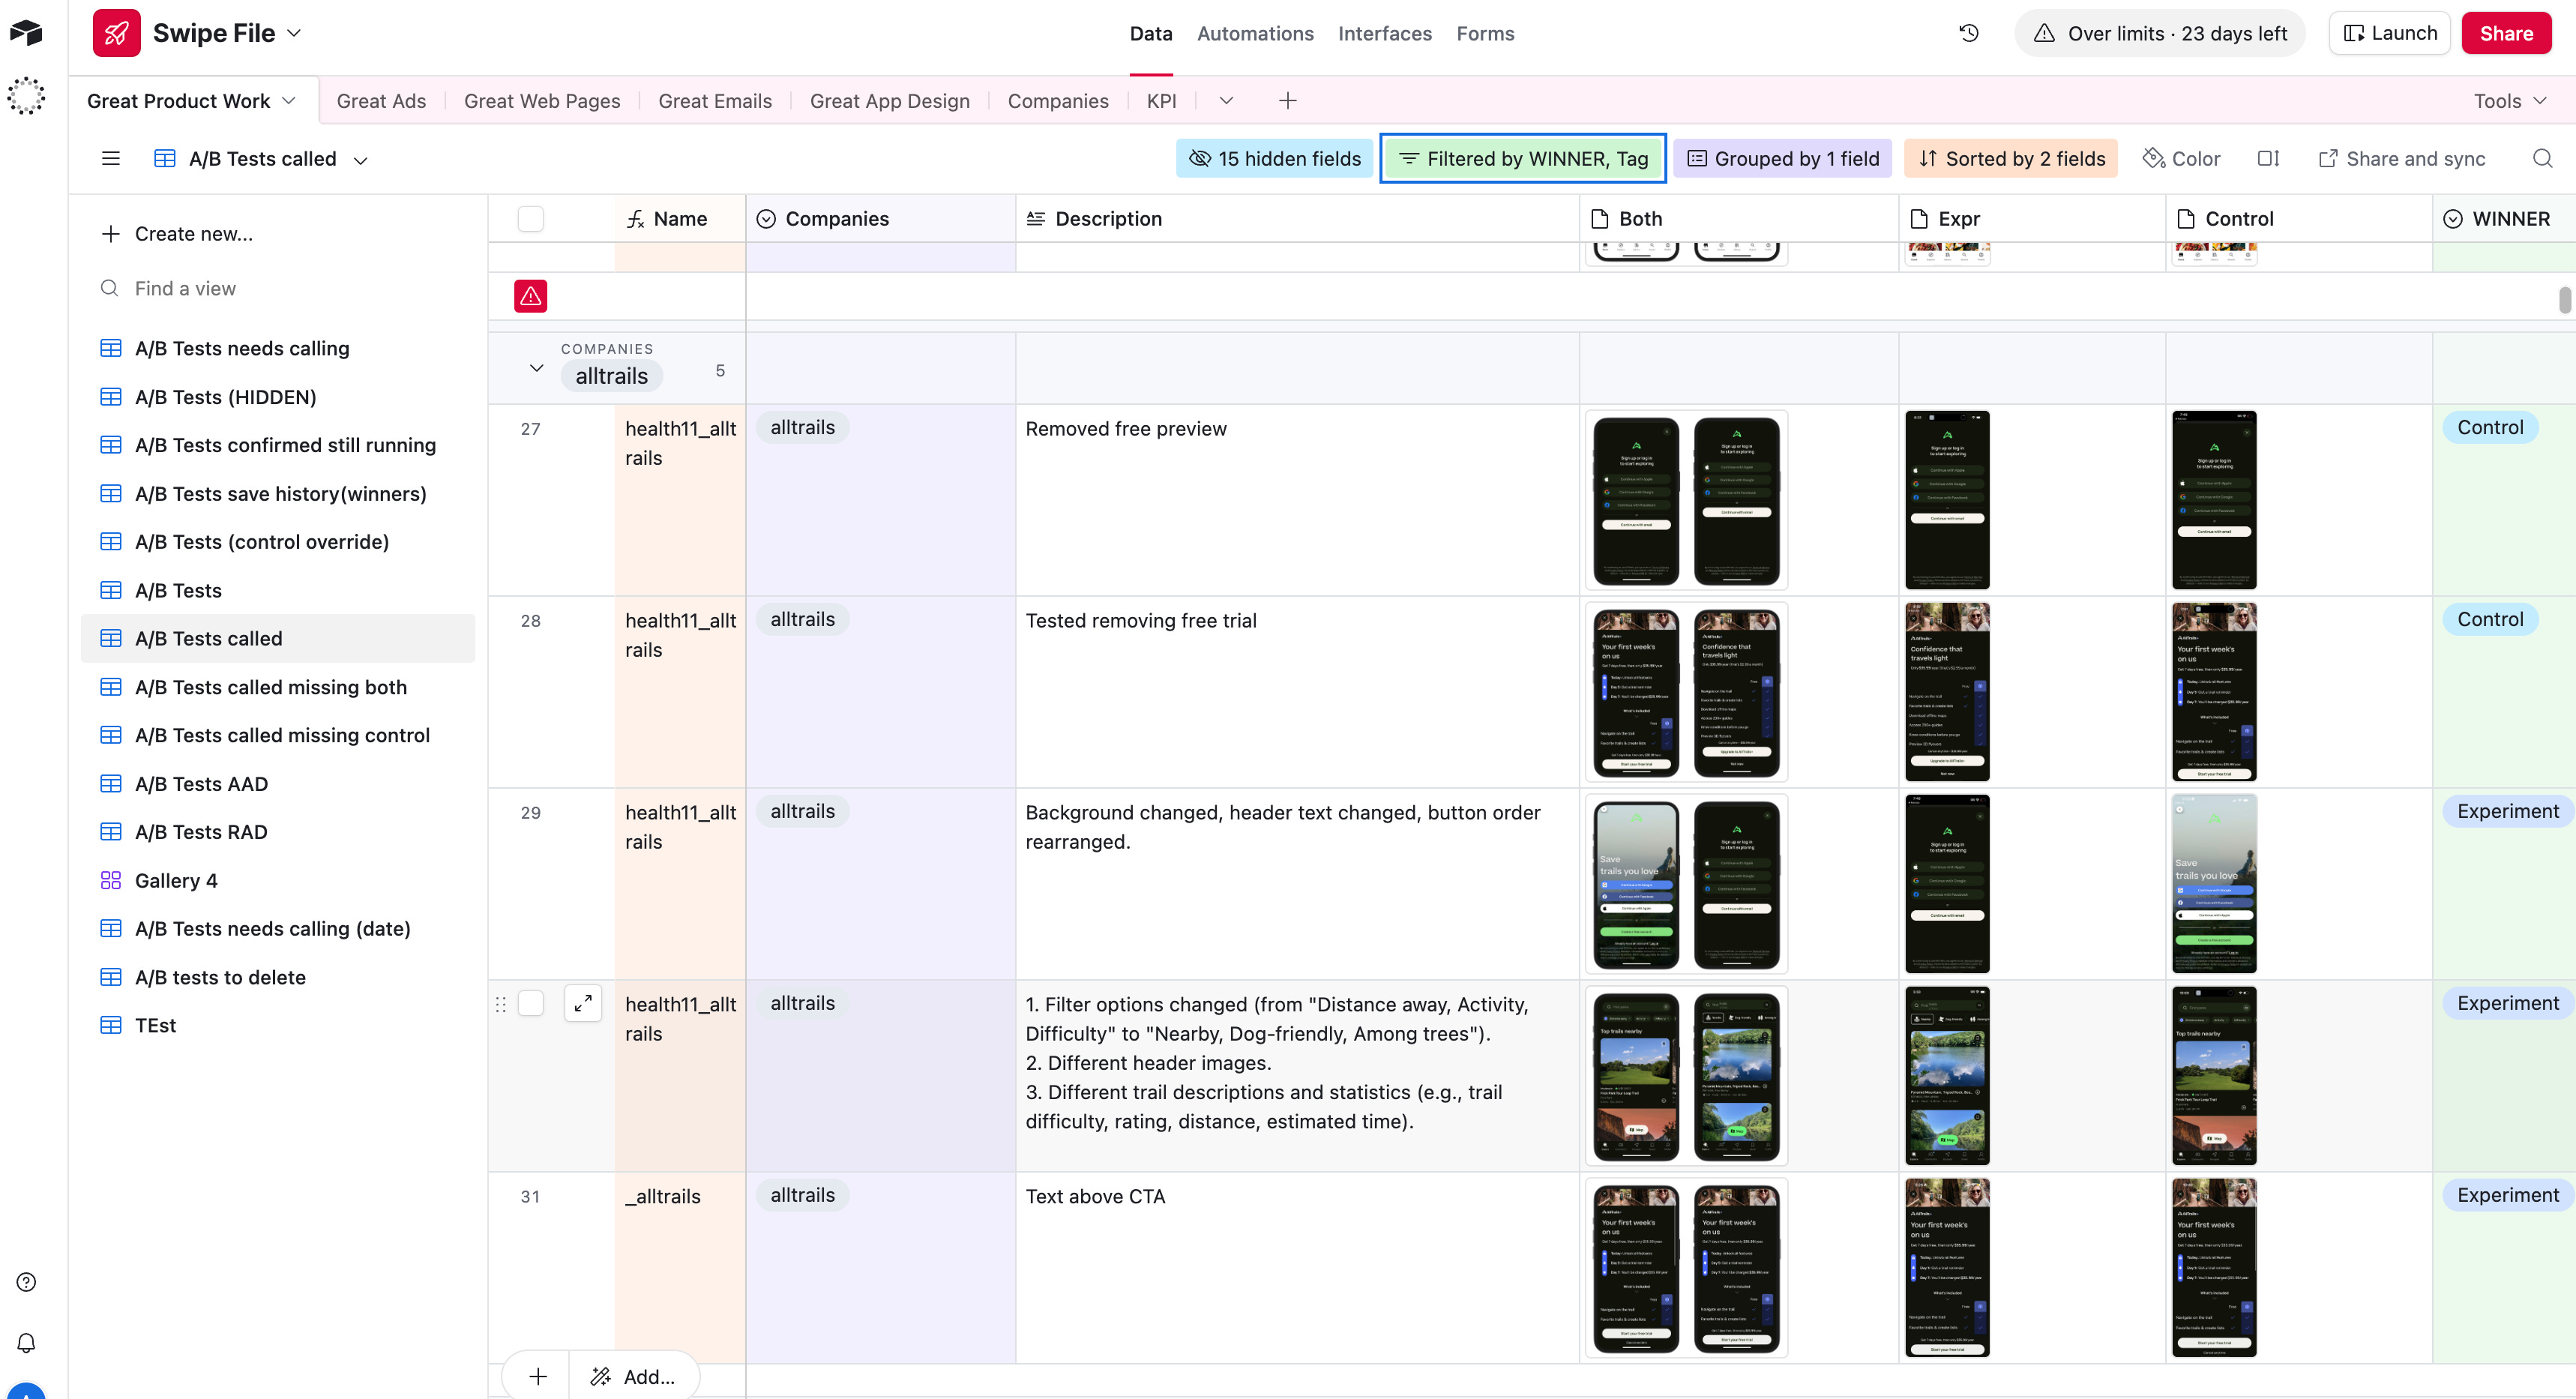
Task: Expand the hovered record with expand icon
Action: coord(583,1003)
